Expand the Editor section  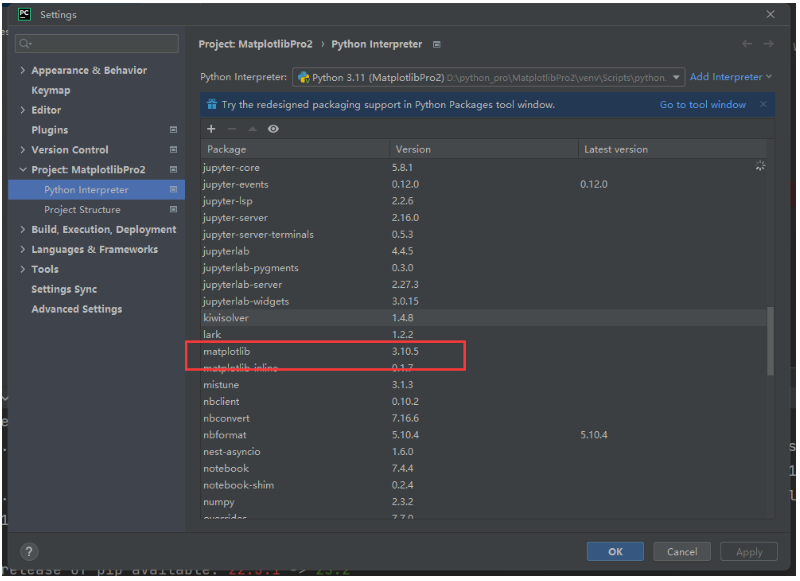tap(22, 110)
